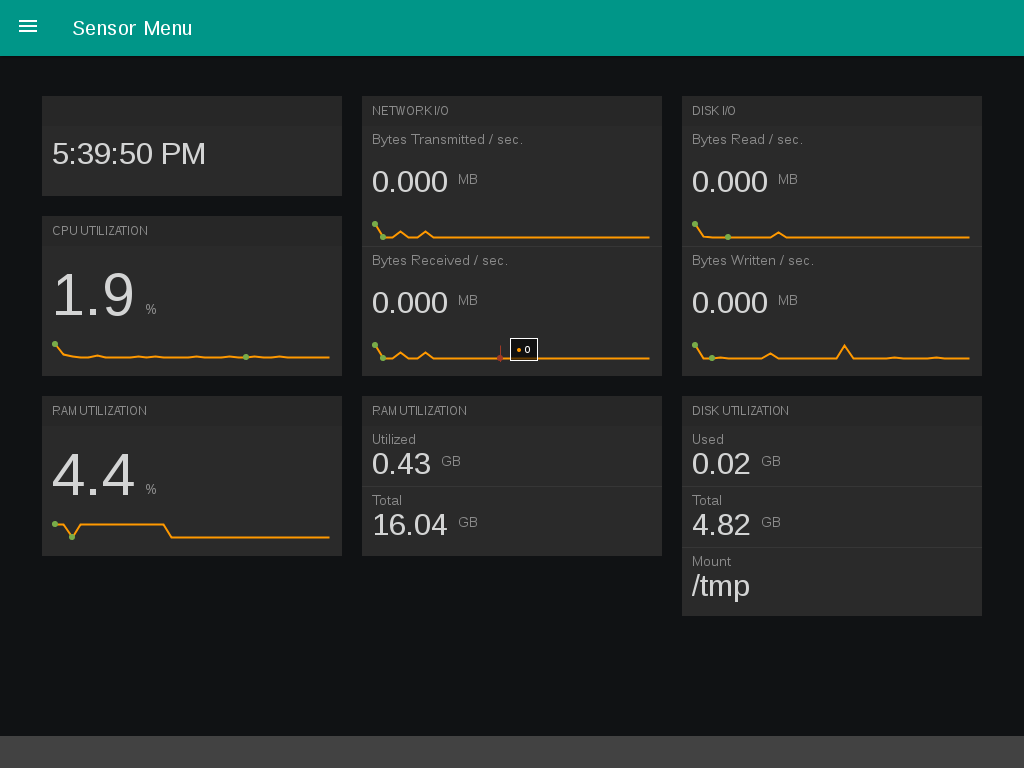
Task: Click the /tmp mount point label
Action: click(x=720, y=586)
